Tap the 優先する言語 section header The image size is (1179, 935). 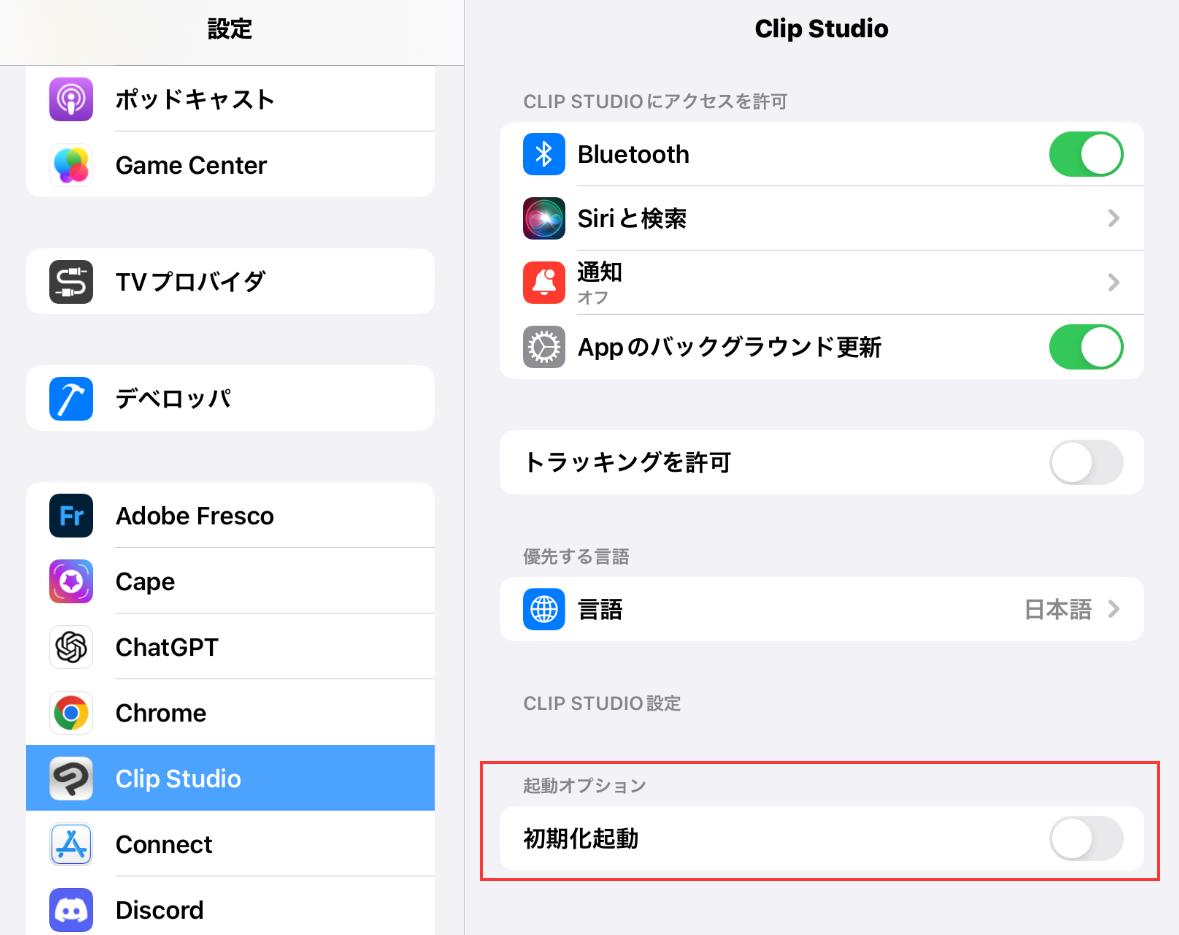pyautogui.click(x=576, y=557)
